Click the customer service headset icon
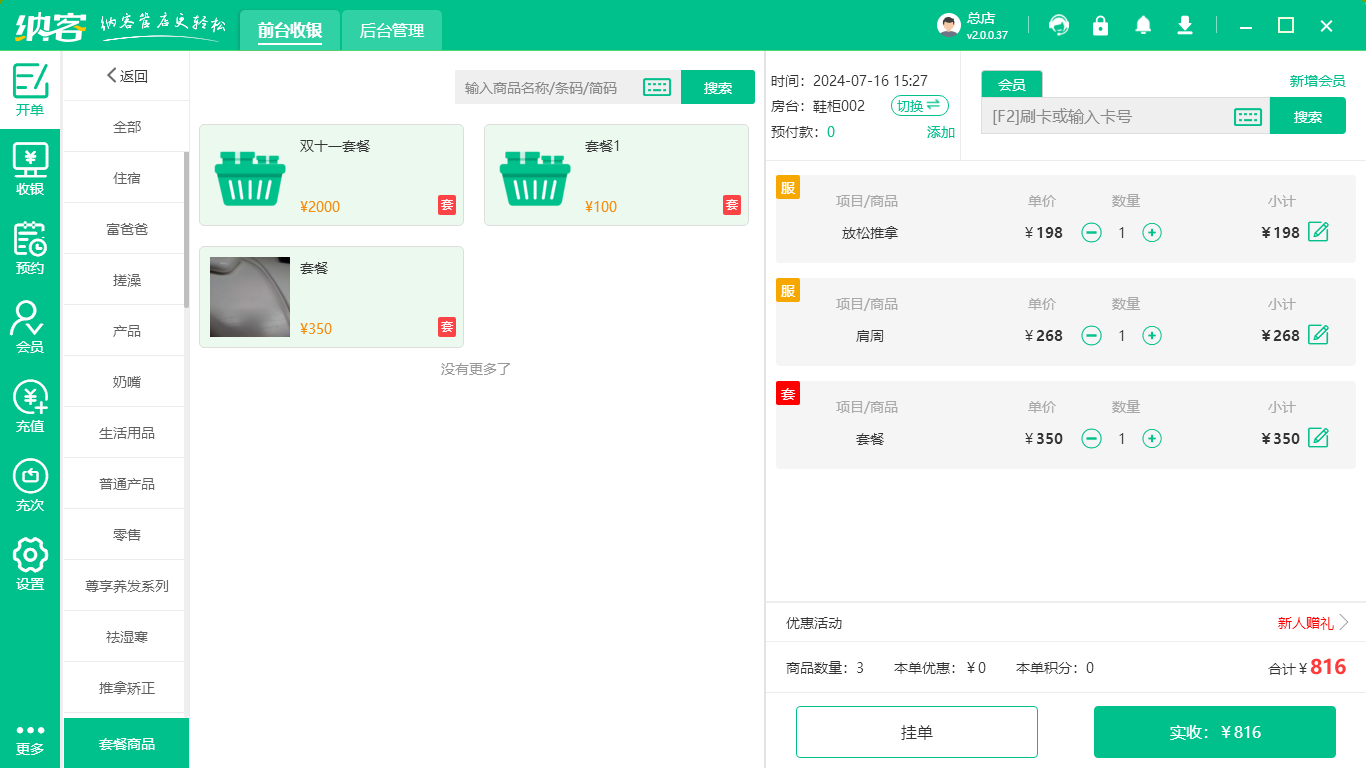Screen dimensions: 1366x768 (x=1058, y=26)
